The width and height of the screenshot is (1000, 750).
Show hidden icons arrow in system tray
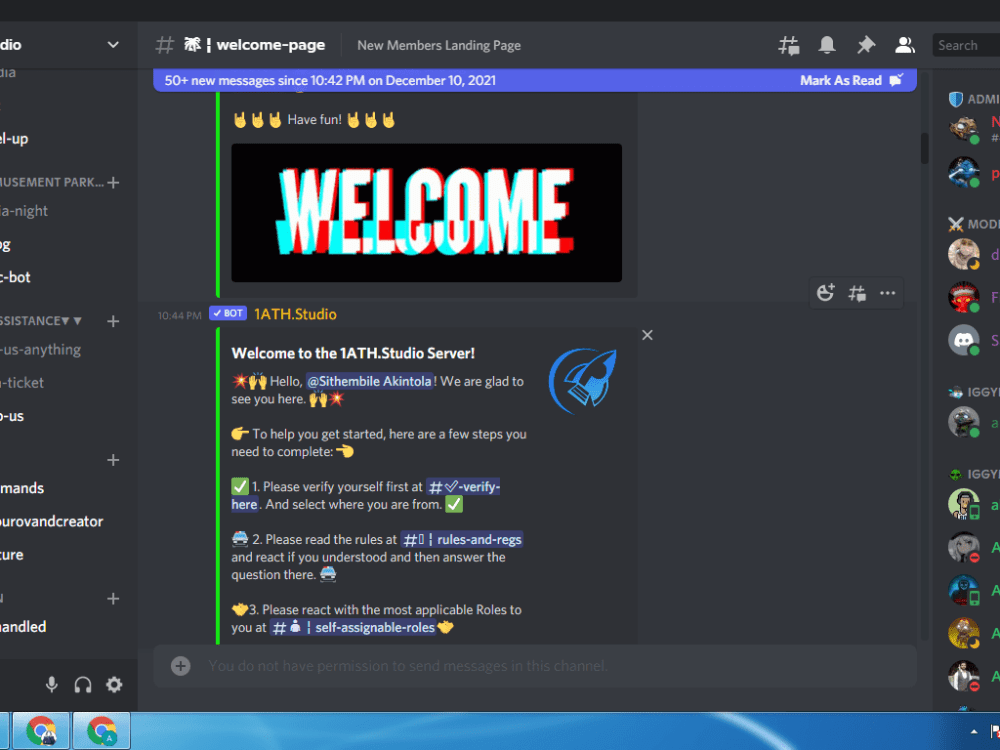pyautogui.click(x=974, y=732)
